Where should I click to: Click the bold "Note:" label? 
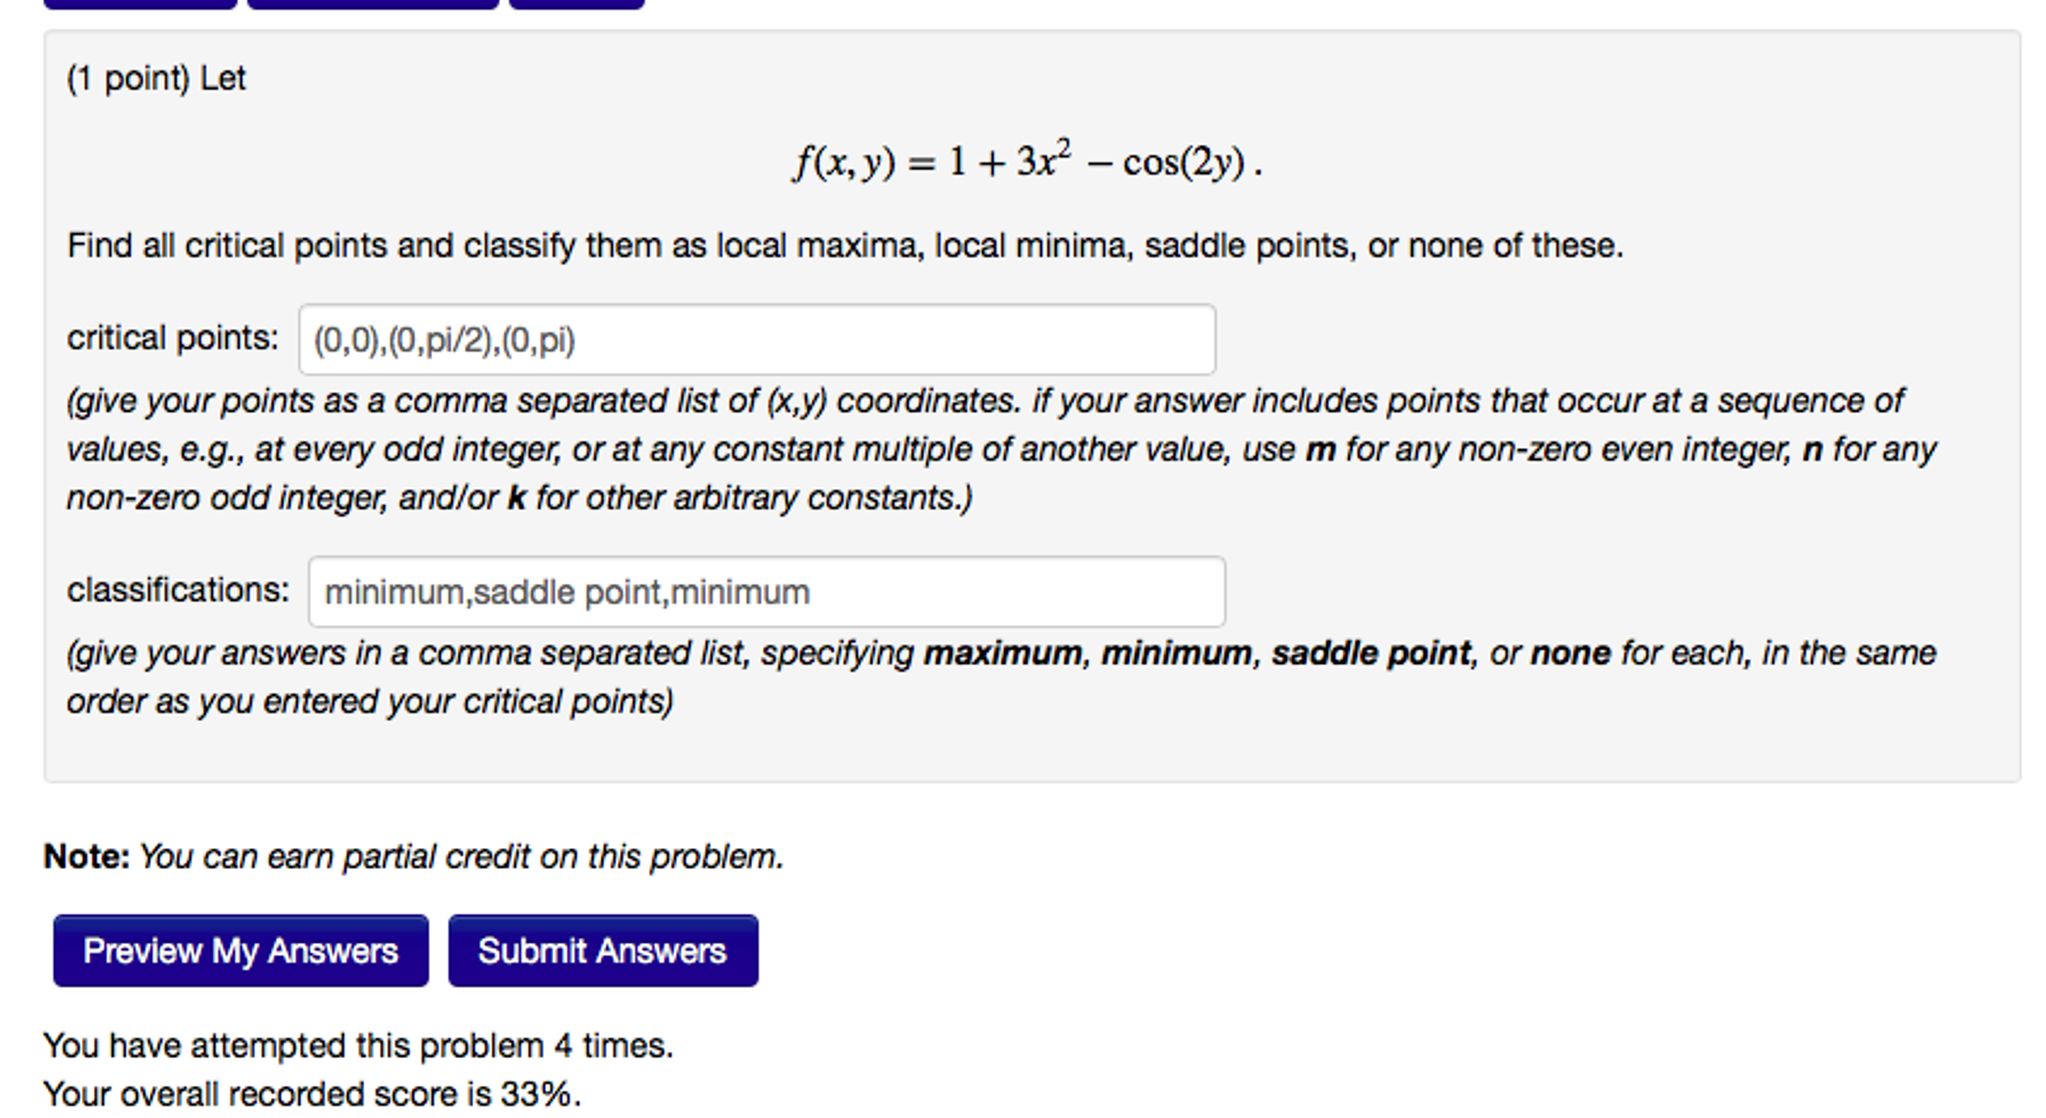click(x=86, y=857)
